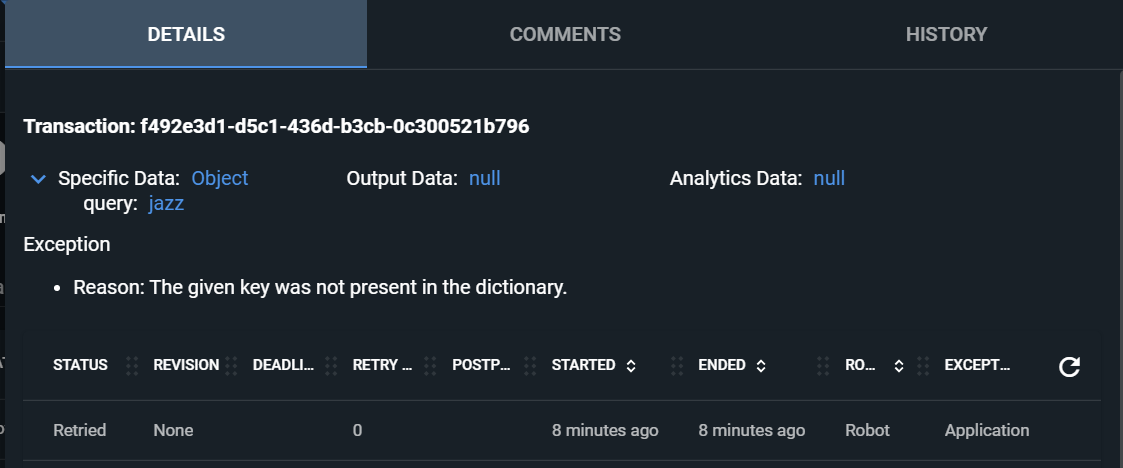Click the refresh icon in table header

click(x=1069, y=367)
